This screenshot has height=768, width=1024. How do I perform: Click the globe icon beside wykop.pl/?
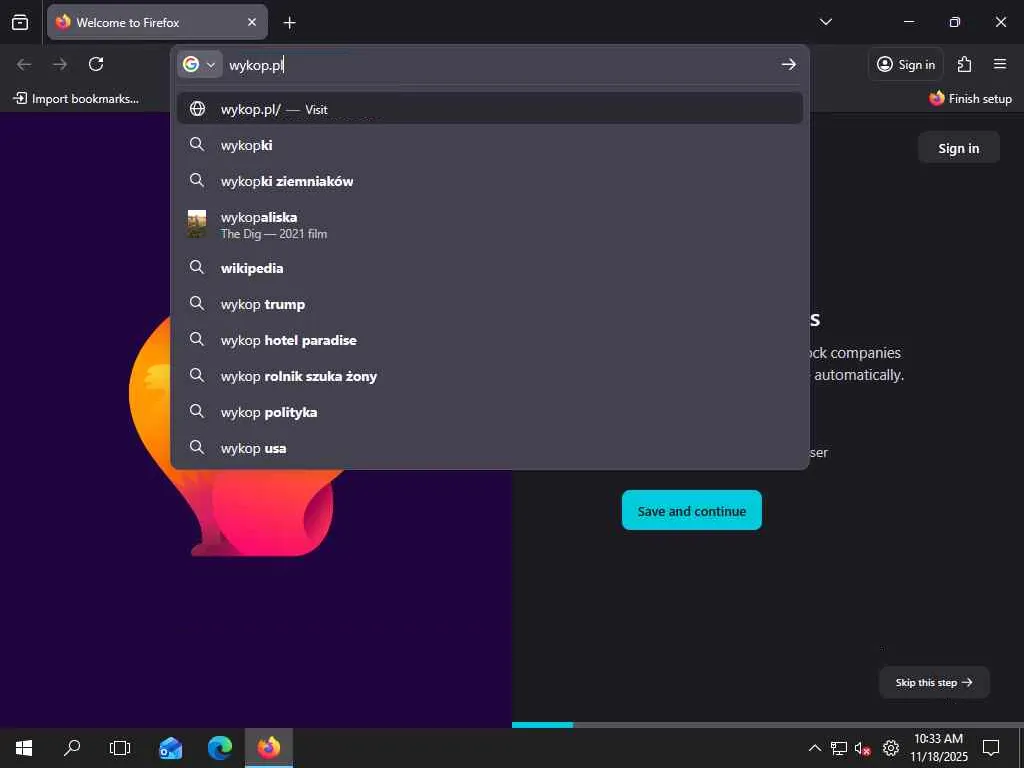197,108
